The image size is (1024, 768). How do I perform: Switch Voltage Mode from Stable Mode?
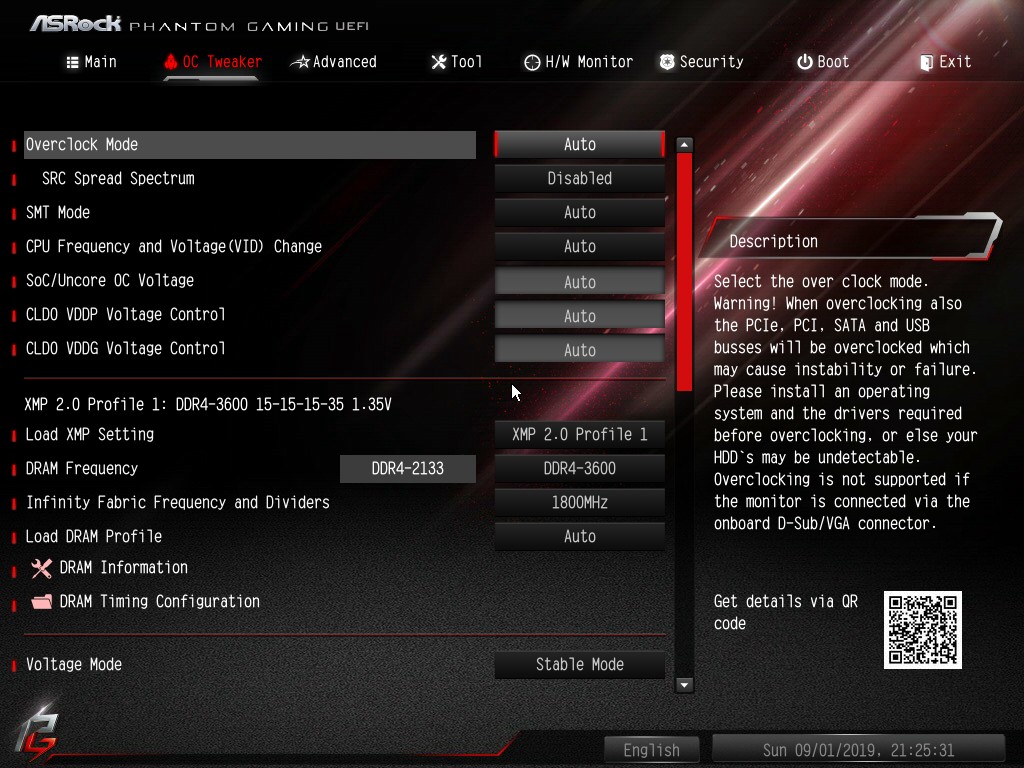tap(579, 665)
